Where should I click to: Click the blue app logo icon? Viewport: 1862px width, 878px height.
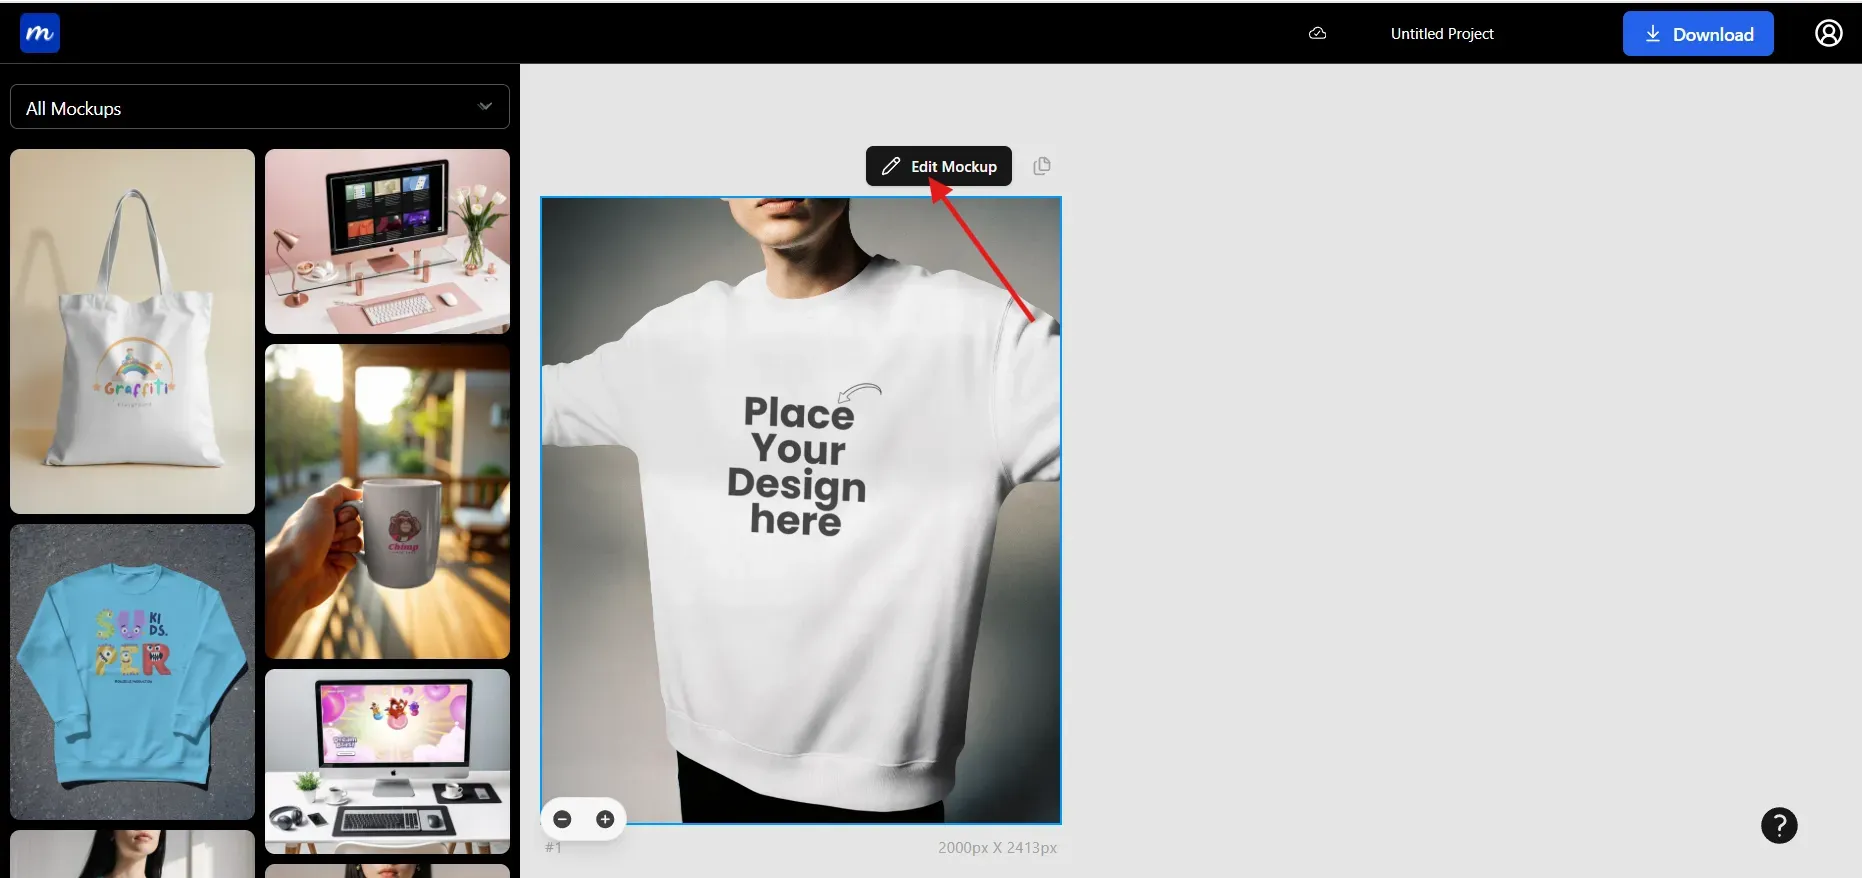coord(40,33)
